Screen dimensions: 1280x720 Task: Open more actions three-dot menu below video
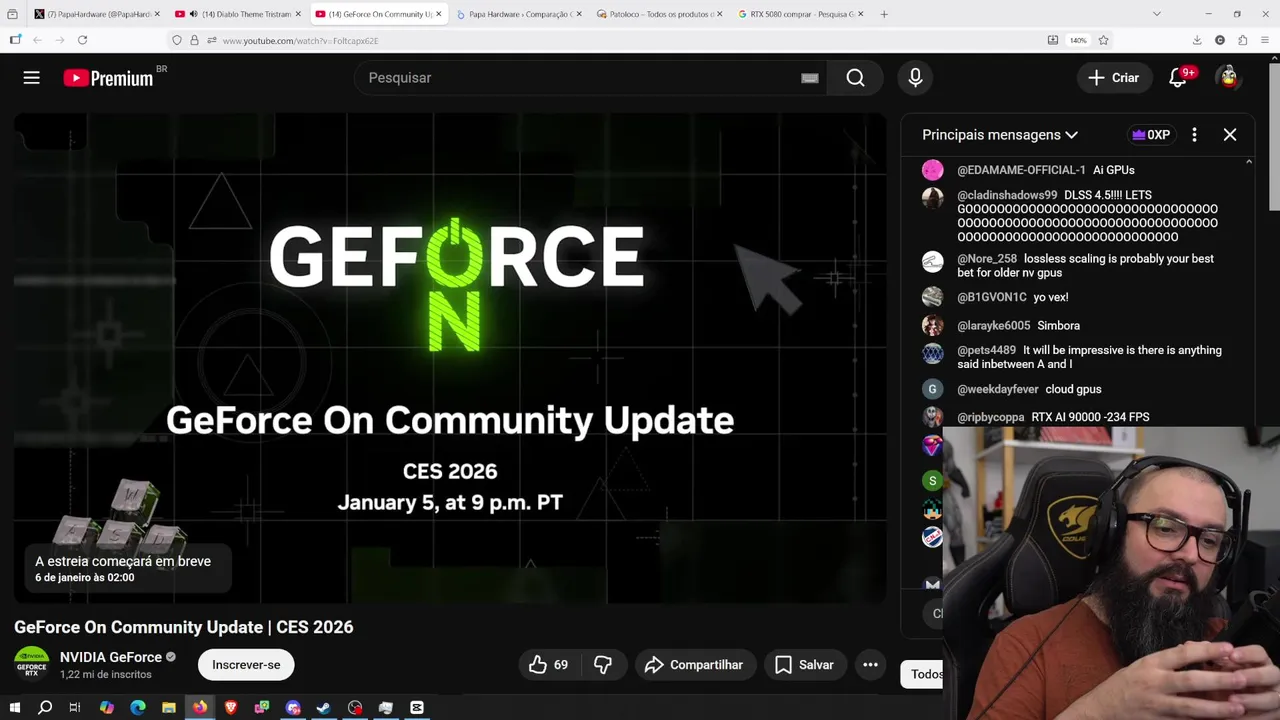point(870,665)
